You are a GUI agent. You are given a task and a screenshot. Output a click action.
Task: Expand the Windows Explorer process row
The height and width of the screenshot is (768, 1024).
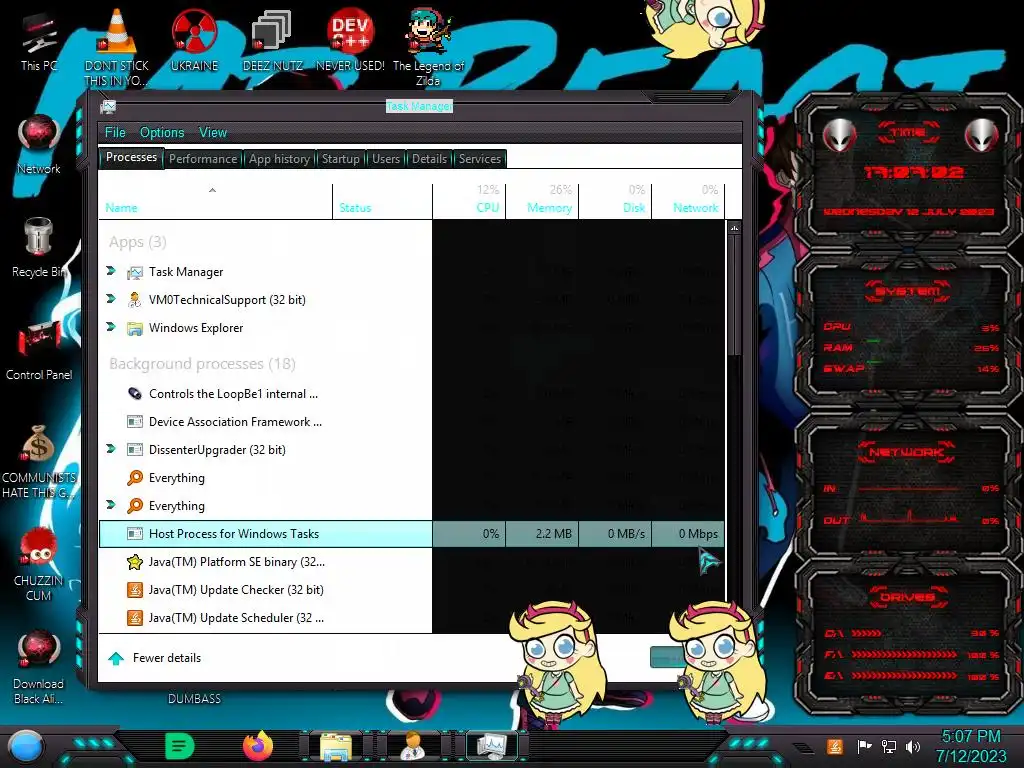pos(111,327)
